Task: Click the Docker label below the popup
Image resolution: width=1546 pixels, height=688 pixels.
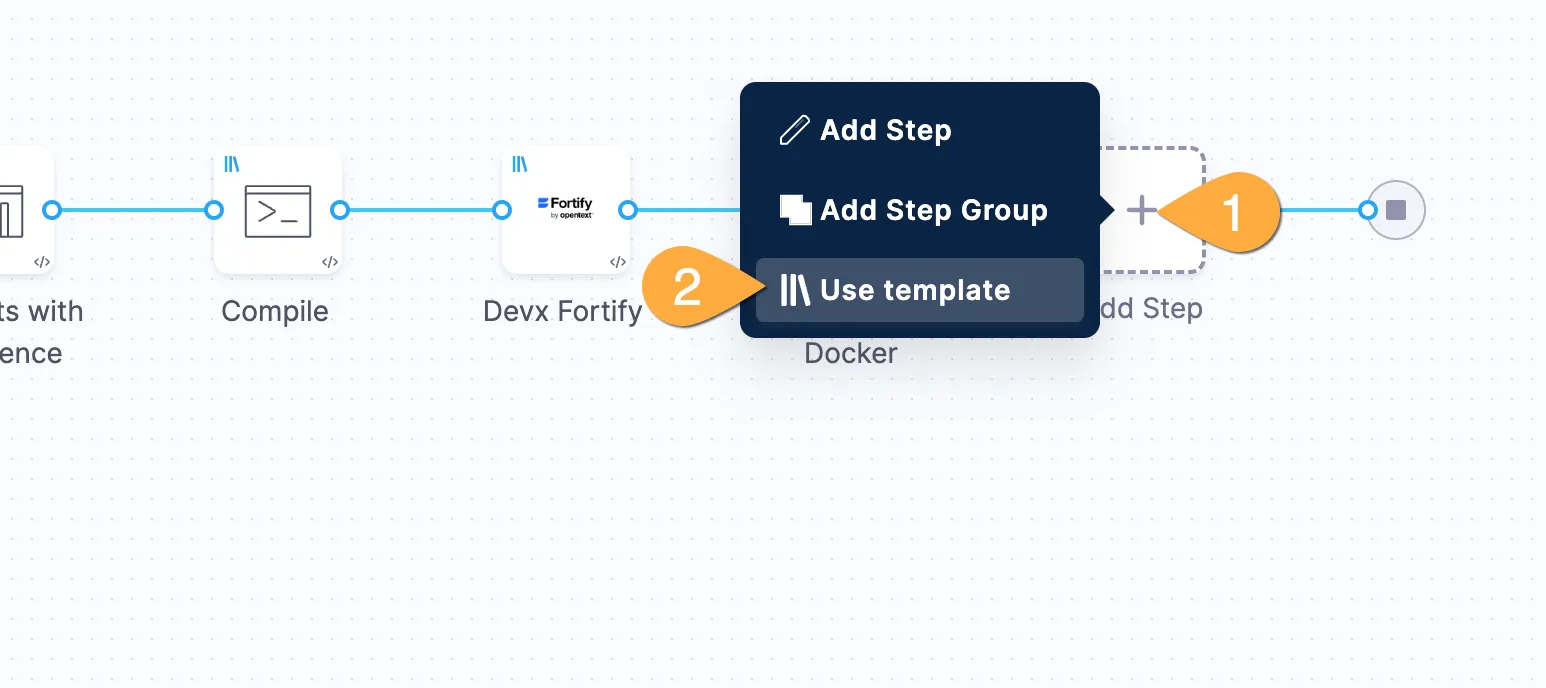Action: [x=851, y=353]
